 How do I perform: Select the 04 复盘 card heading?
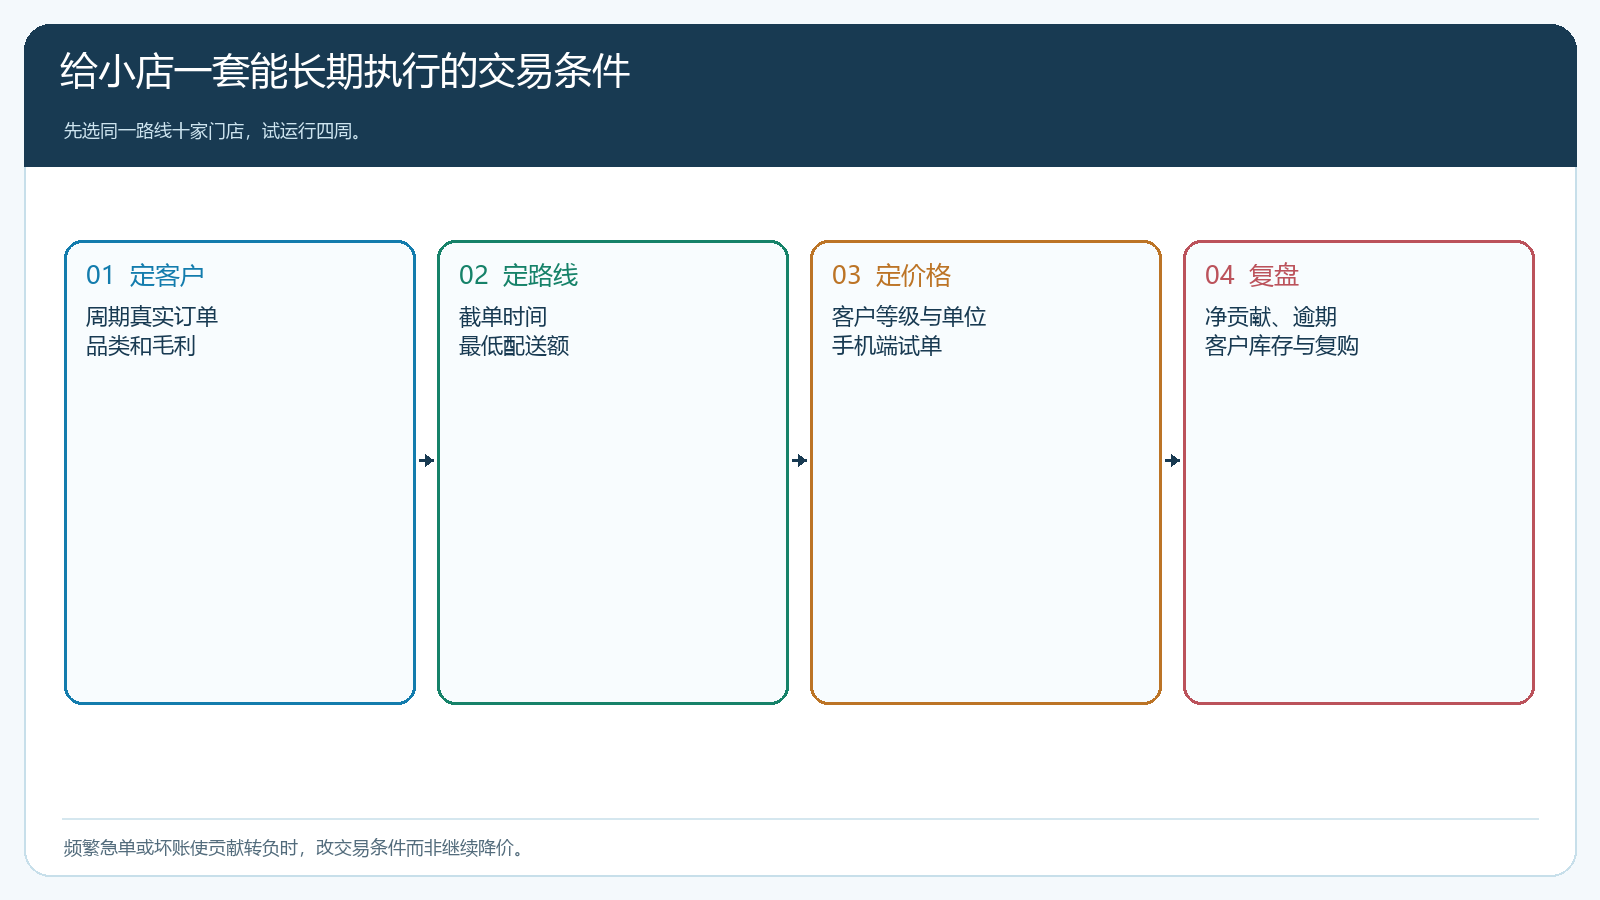pos(1252,275)
